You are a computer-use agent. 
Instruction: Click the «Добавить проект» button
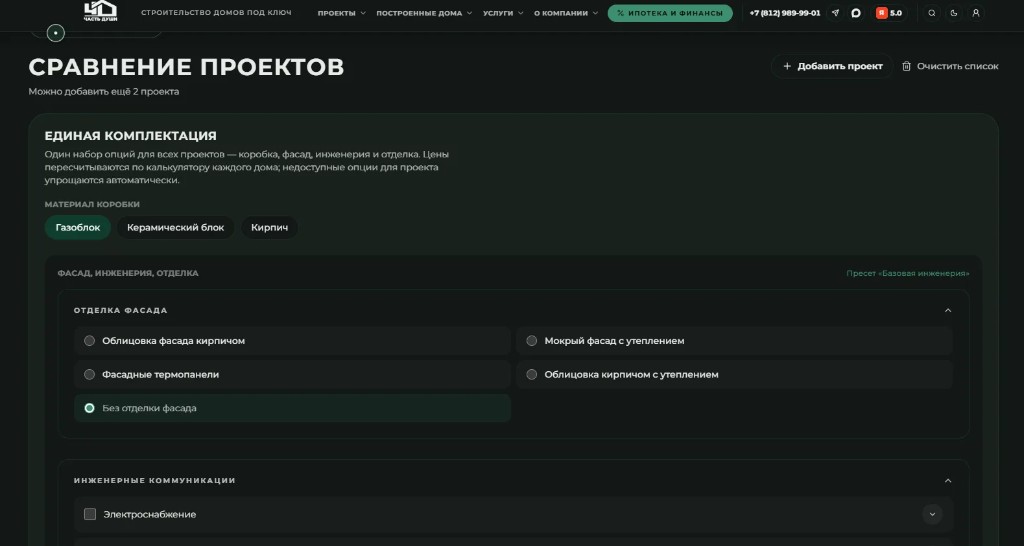tap(832, 66)
